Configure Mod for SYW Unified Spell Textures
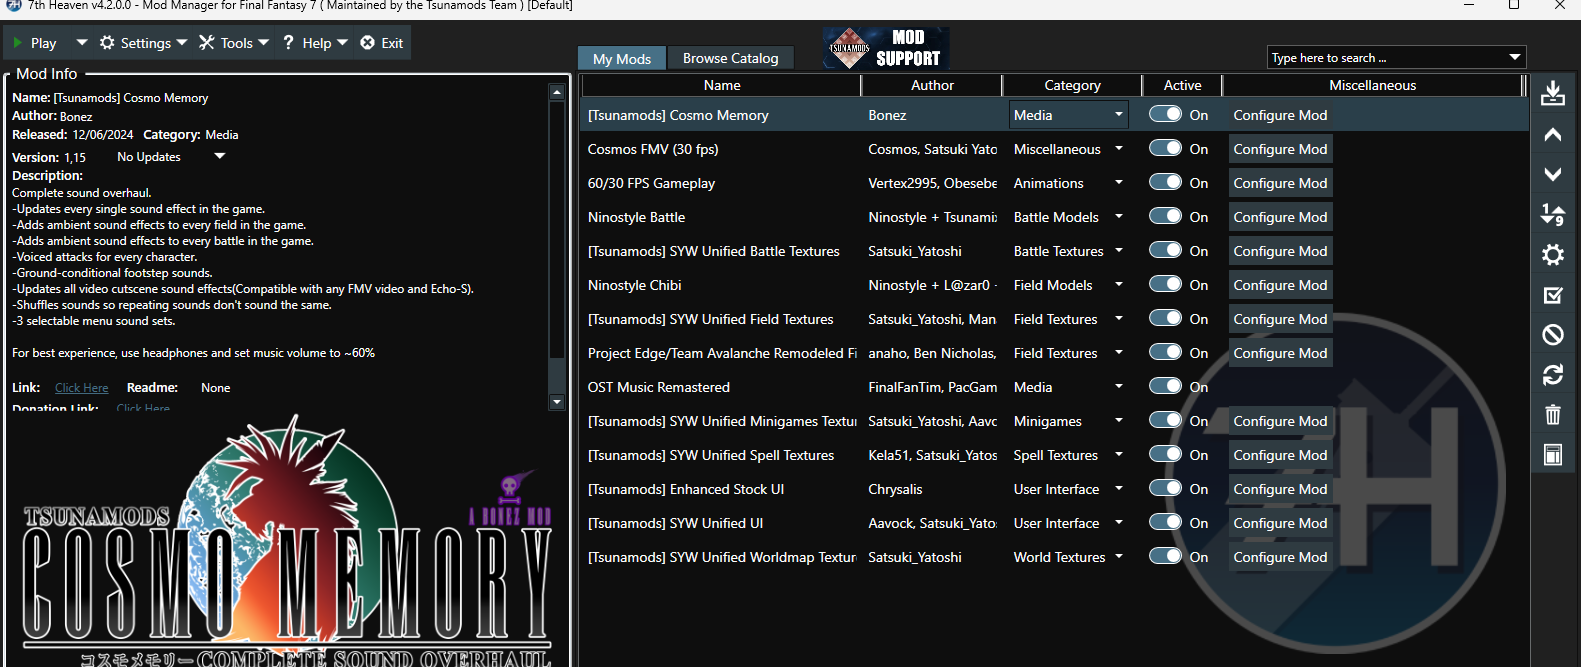 (1280, 455)
